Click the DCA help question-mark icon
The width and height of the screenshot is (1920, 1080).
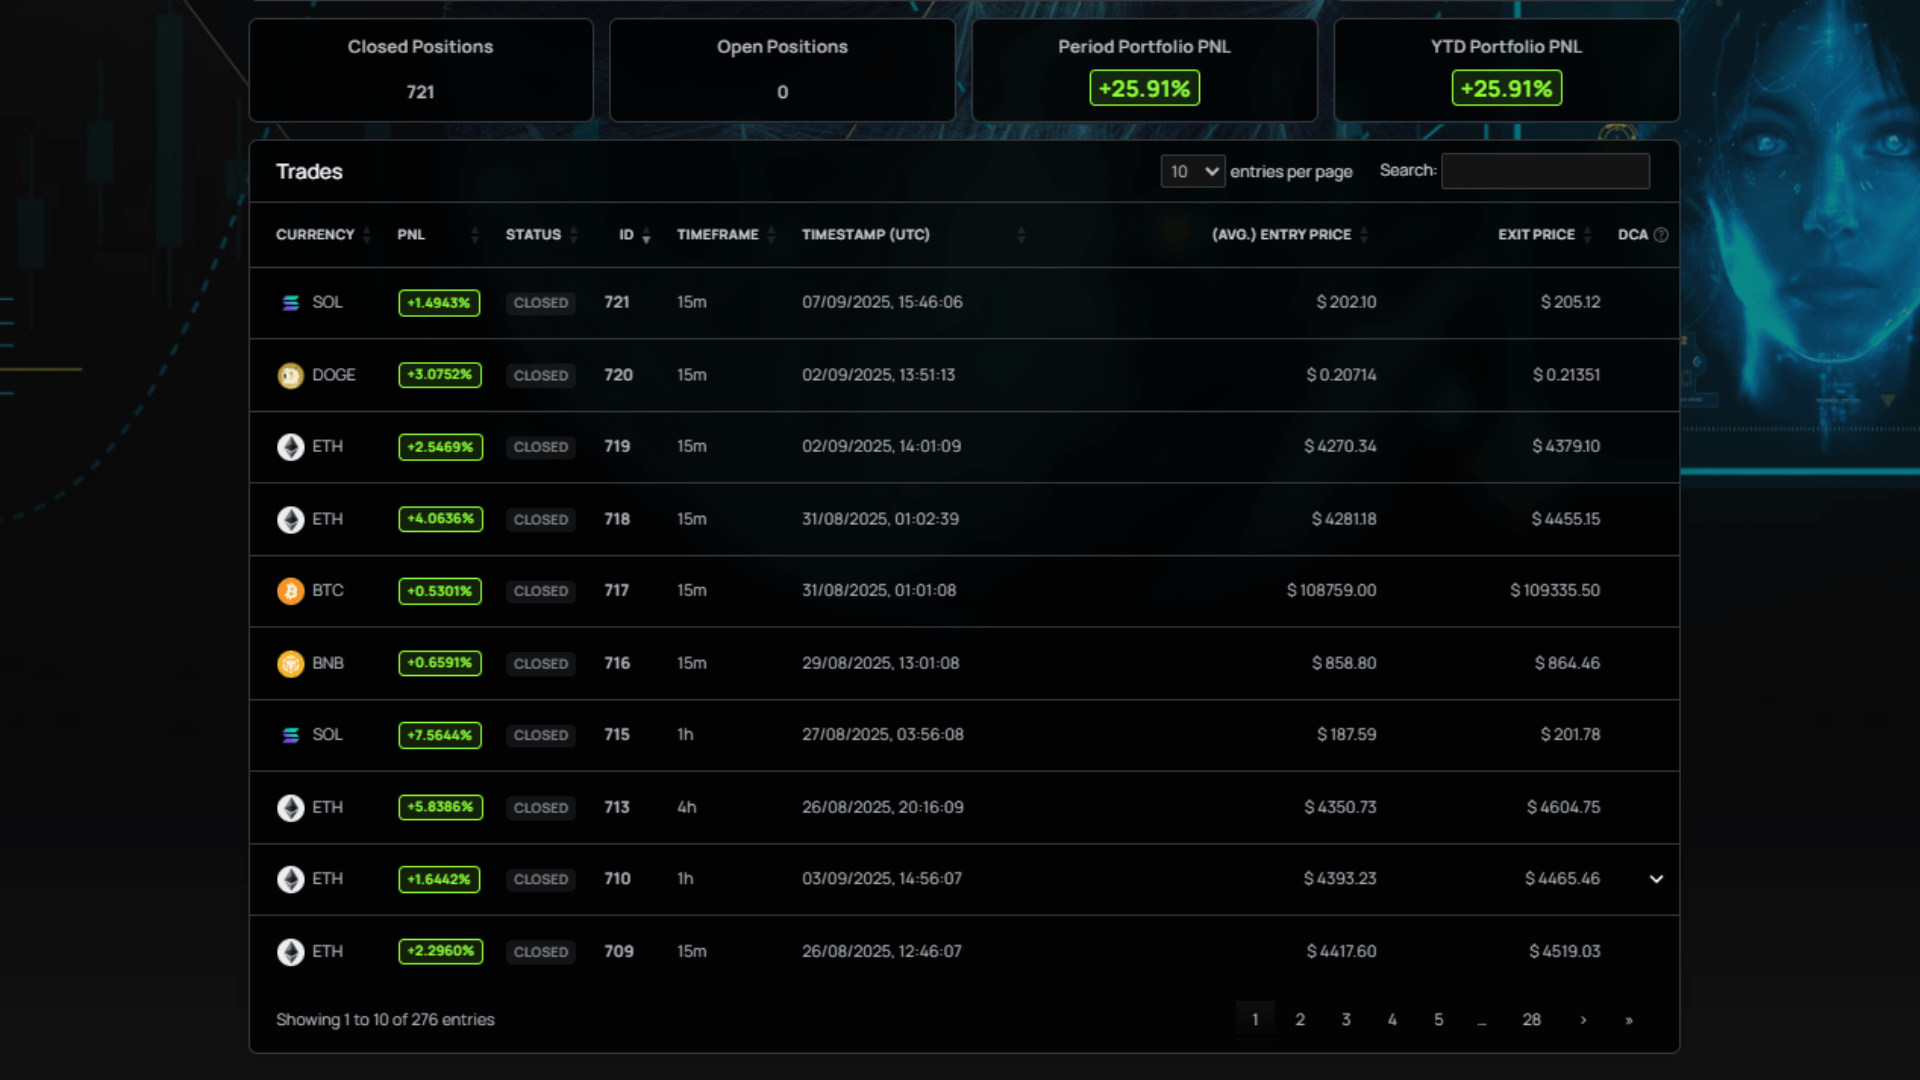click(x=1661, y=235)
